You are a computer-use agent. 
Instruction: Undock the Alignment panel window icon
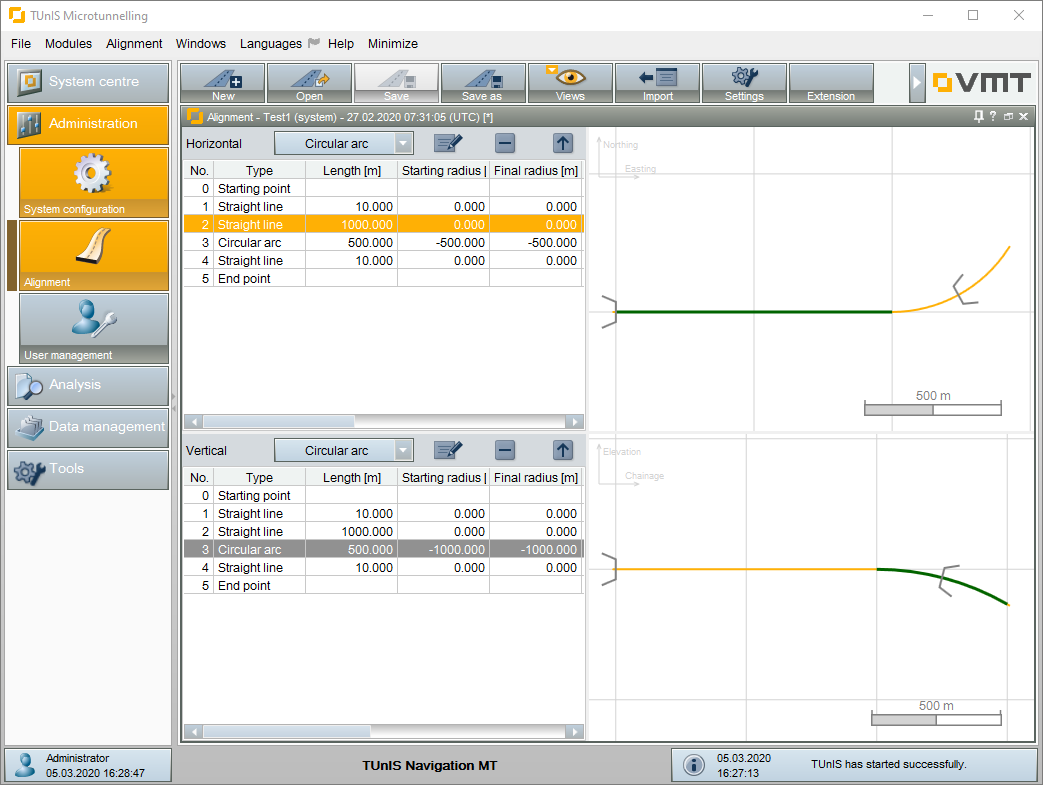tap(1008, 116)
